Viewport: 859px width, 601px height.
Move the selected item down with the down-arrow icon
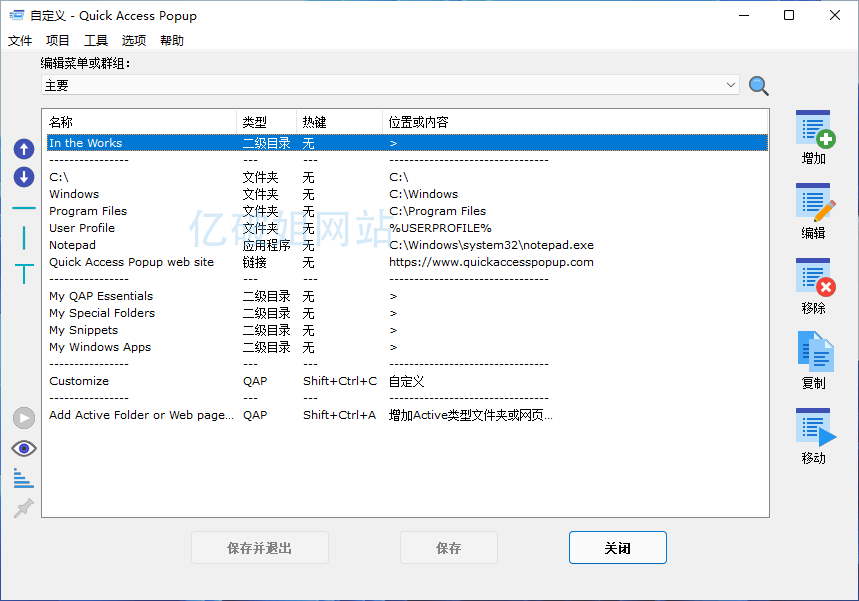tap(23, 178)
